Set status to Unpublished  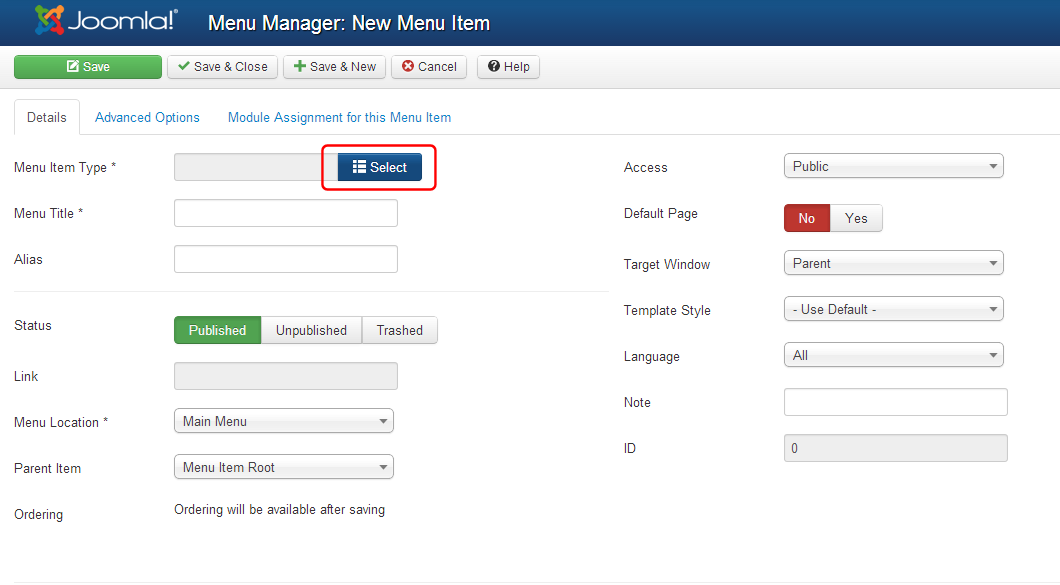(x=311, y=330)
